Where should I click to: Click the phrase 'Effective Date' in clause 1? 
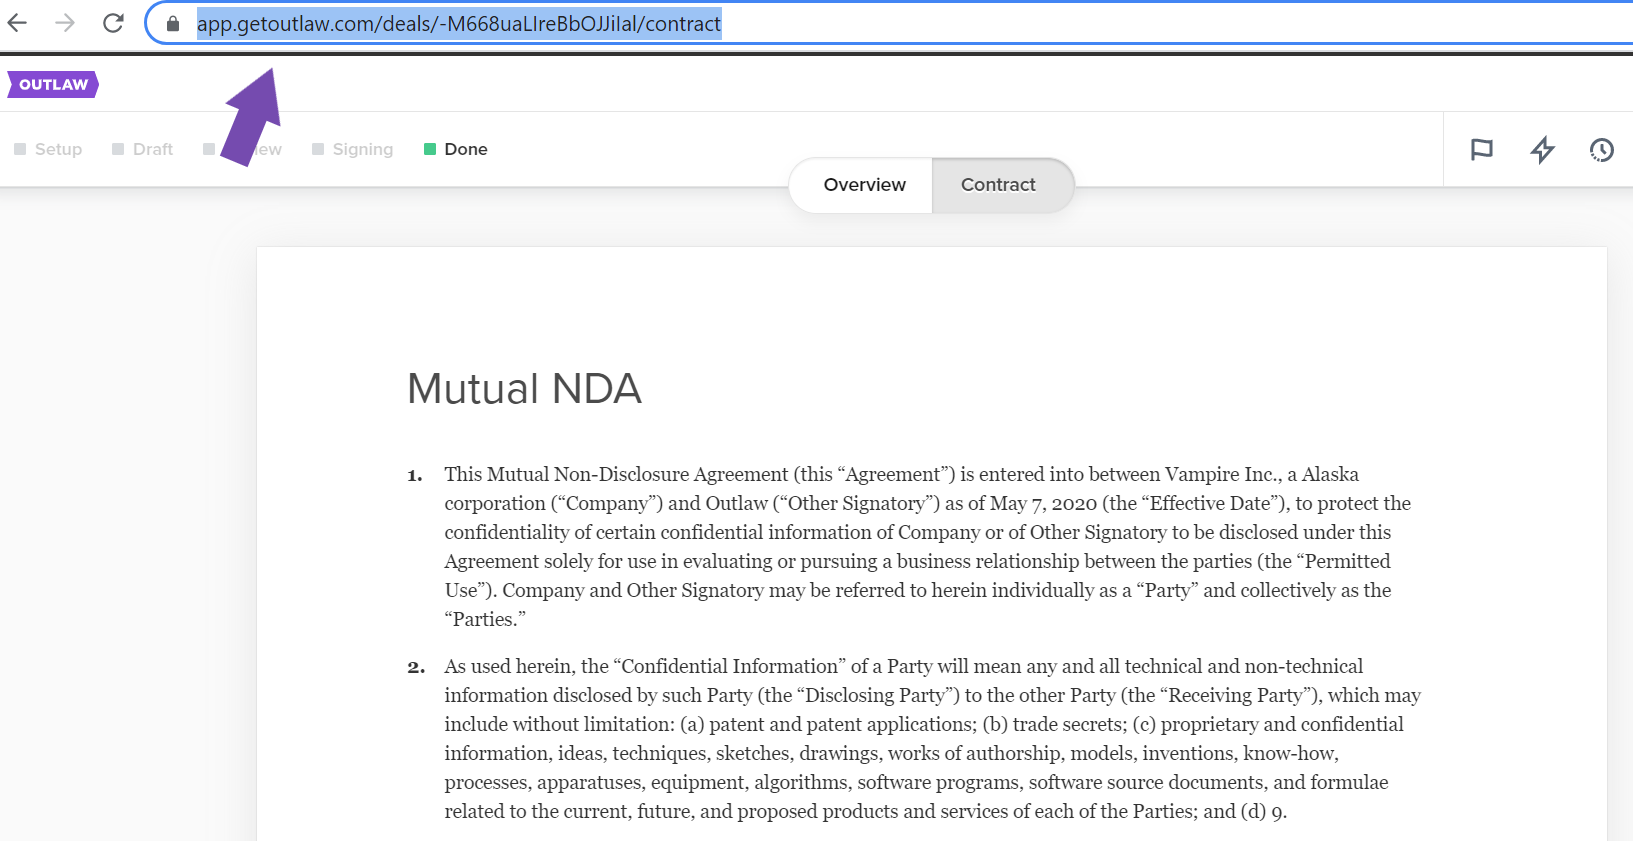tap(1209, 503)
